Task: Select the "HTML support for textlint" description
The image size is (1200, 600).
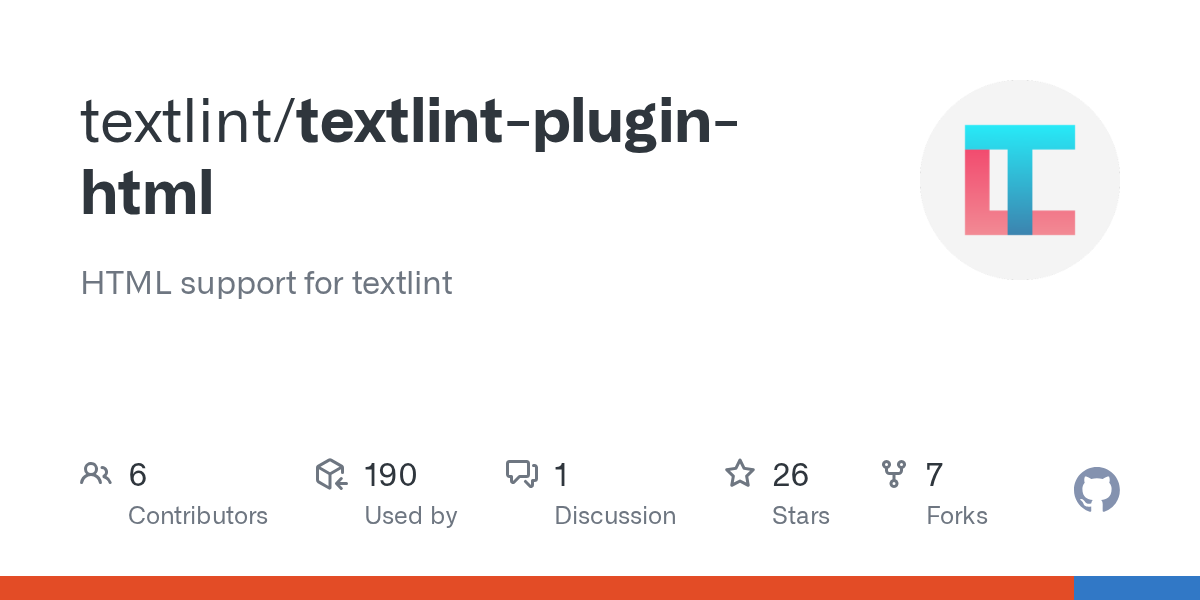Action: pyautogui.click(x=266, y=283)
